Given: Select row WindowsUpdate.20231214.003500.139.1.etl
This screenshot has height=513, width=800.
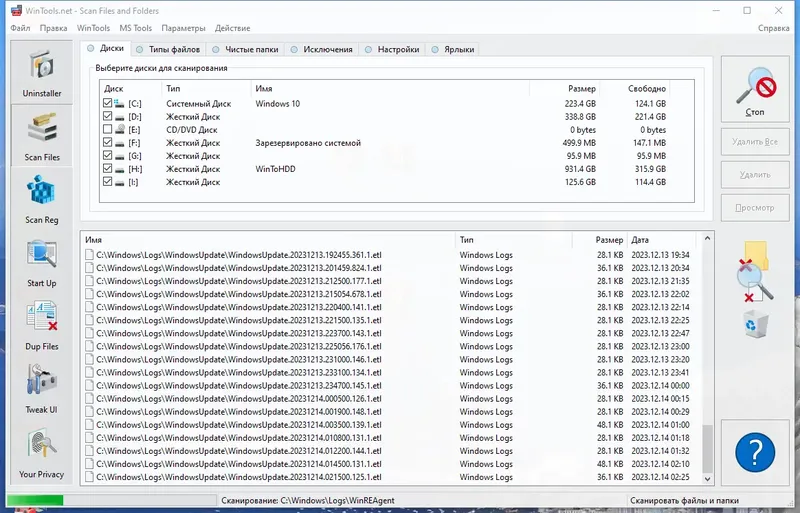Looking at the screenshot, I should click(x=389, y=425).
